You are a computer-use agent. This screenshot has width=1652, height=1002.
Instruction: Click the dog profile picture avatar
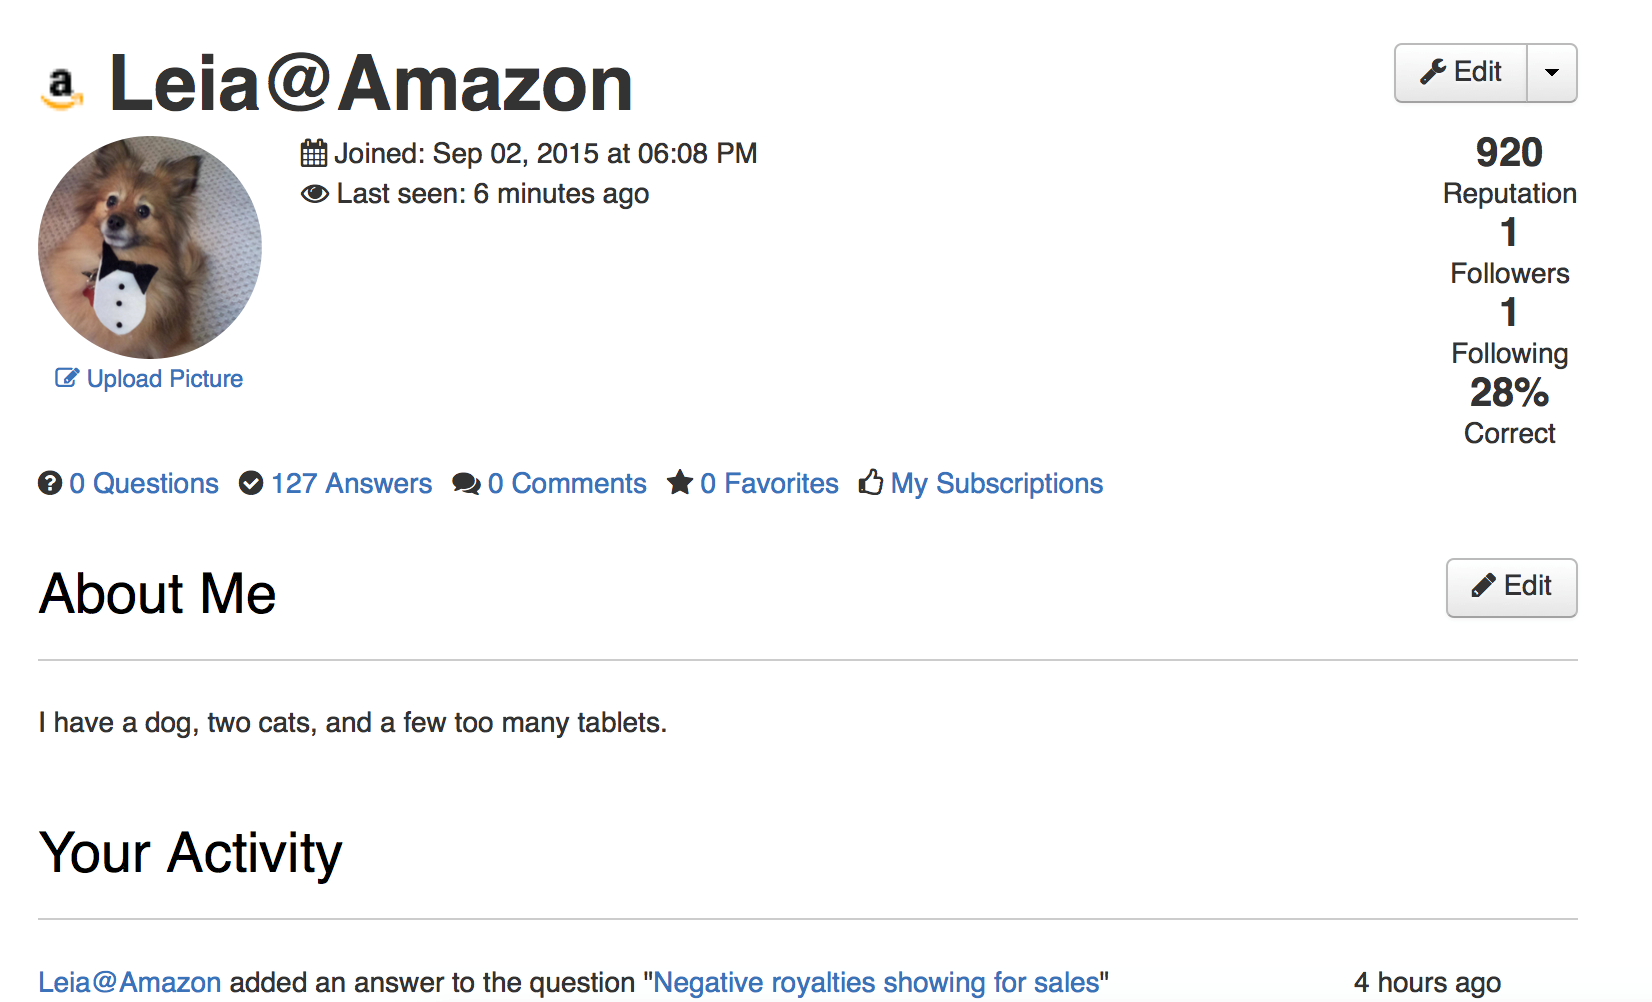pos(150,248)
